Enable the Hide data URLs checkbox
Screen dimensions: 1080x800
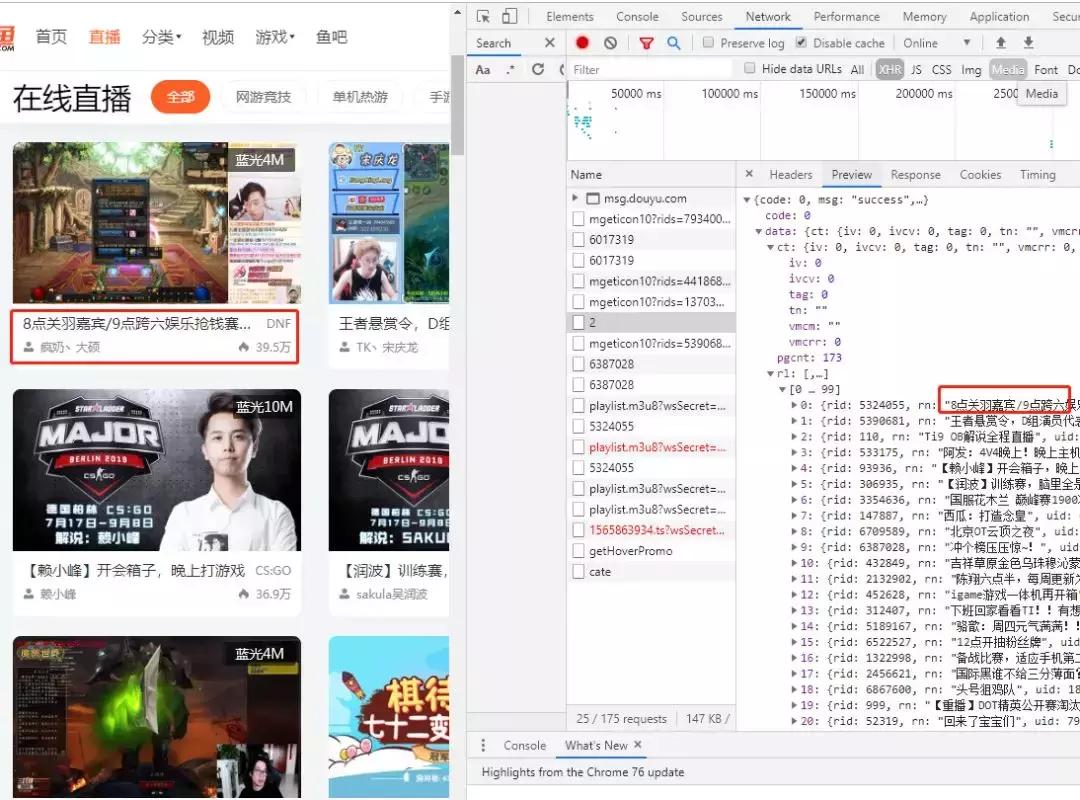click(x=749, y=69)
